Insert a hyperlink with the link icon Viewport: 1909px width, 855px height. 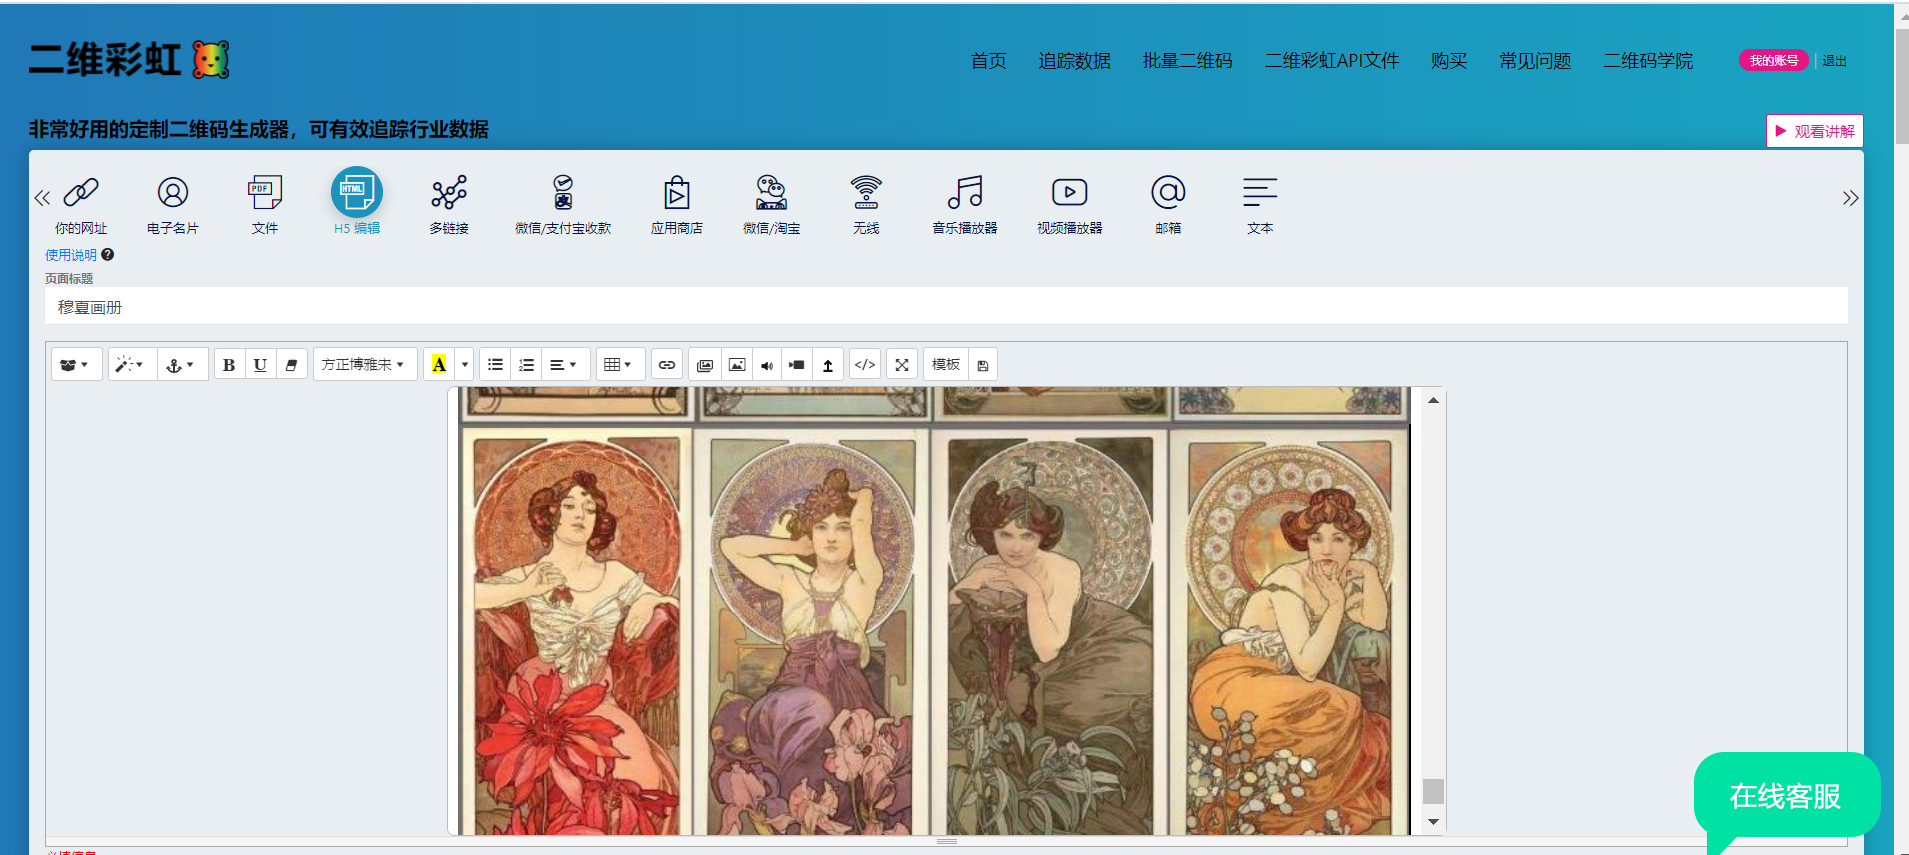(667, 365)
